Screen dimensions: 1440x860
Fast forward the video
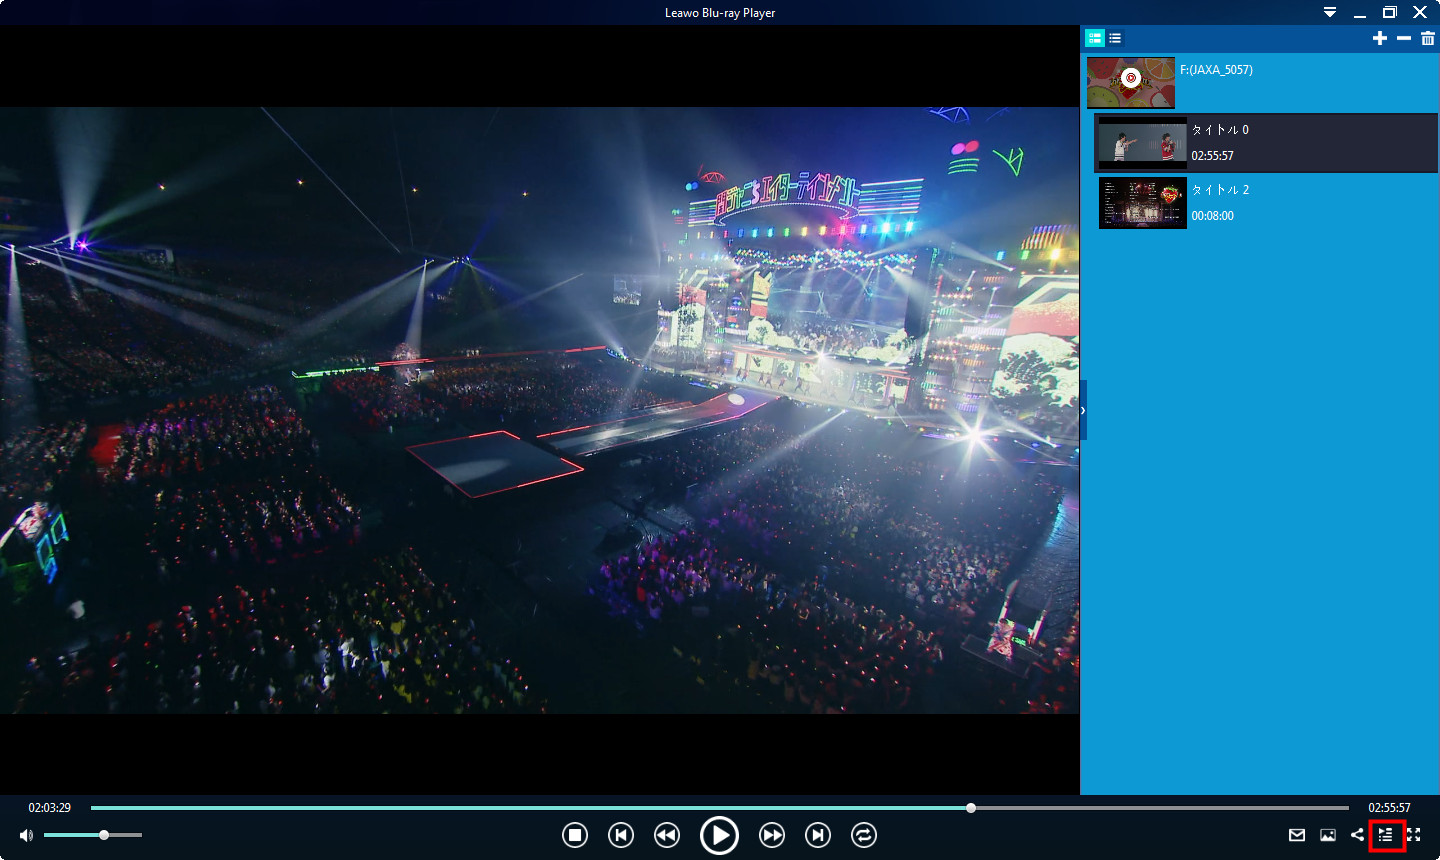[771, 835]
